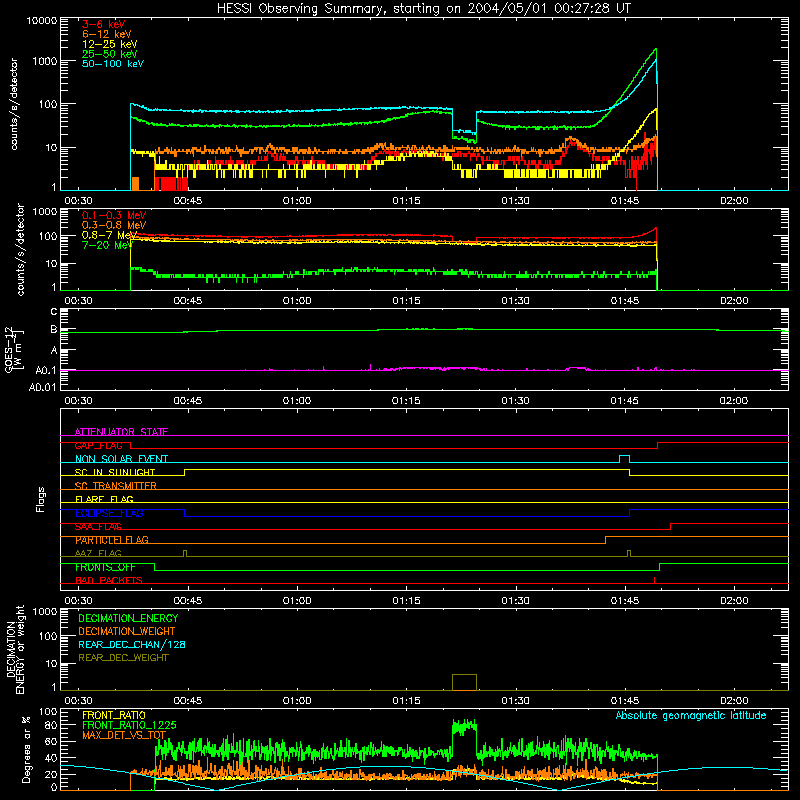
Task: Choose the cyan 50-100 keV legend label
Action: pyautogui.click(x=113, y=64)
